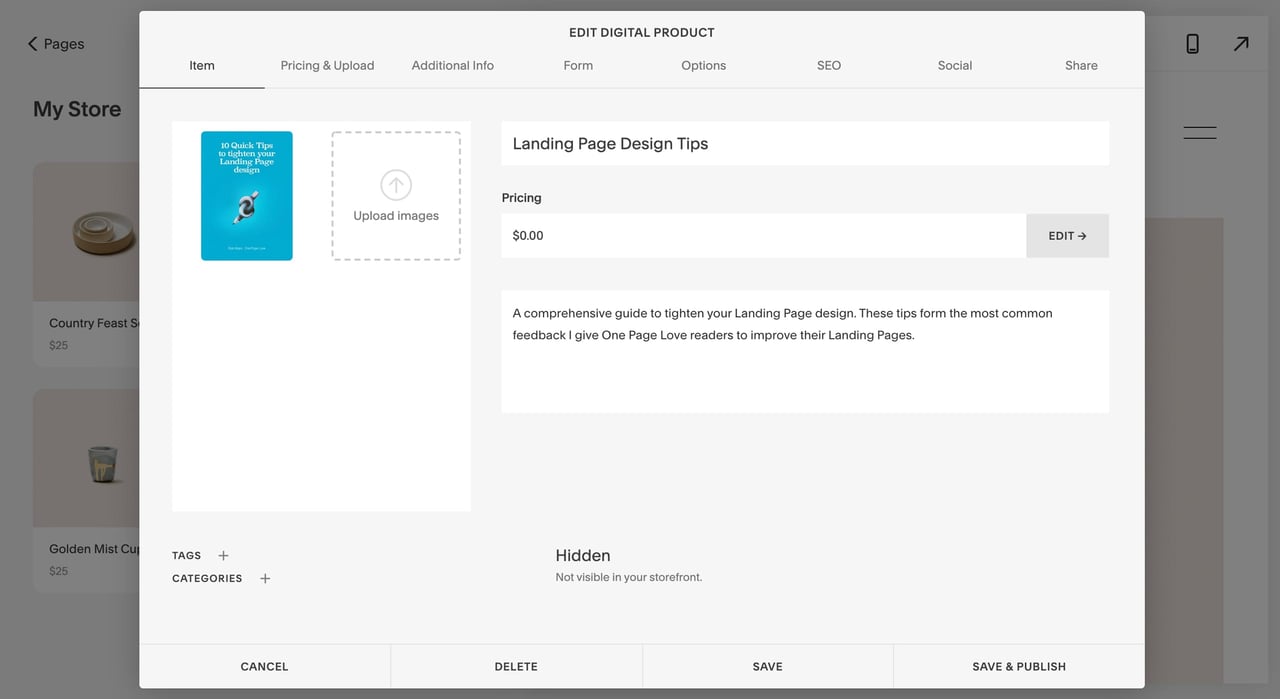The height and width of the screenshot is (699, 1280).
Task: Open the Social tab
Action: (954, 65)
